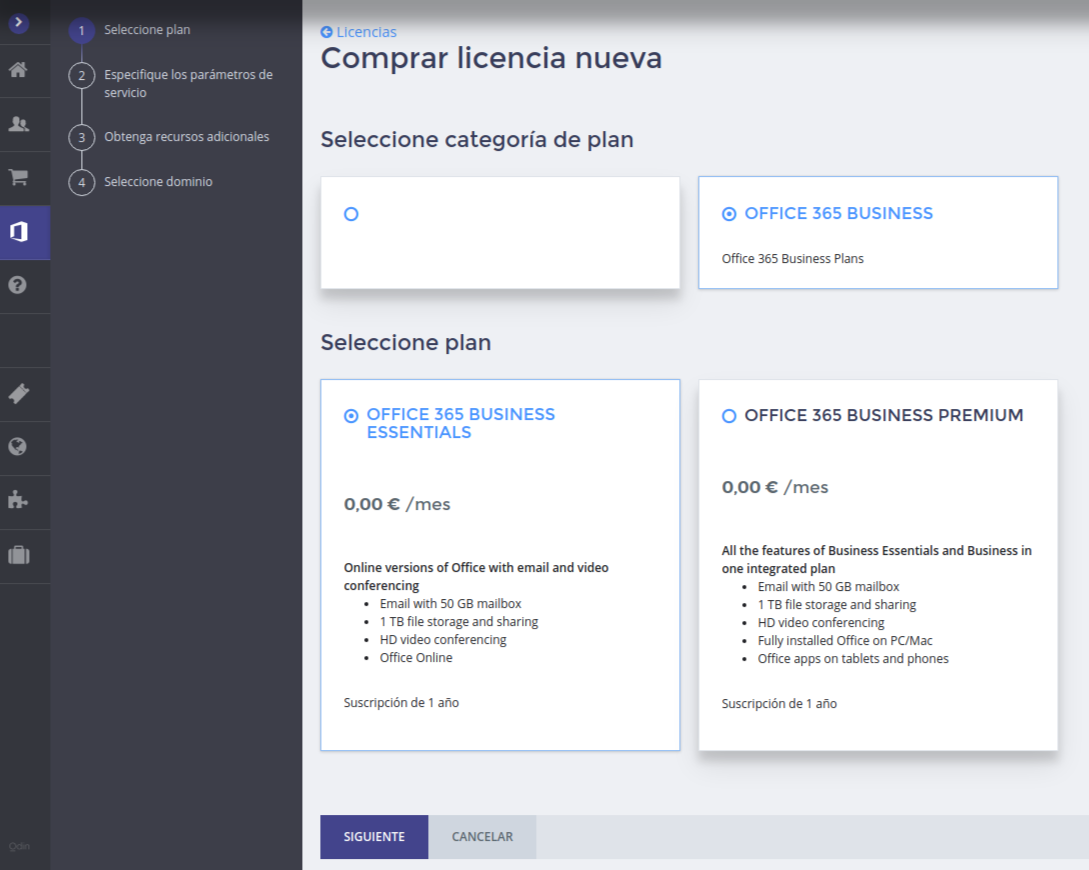Open the shopping cart icon in the sidebar
Screen dimensions: 1089x870
point(19,178)
